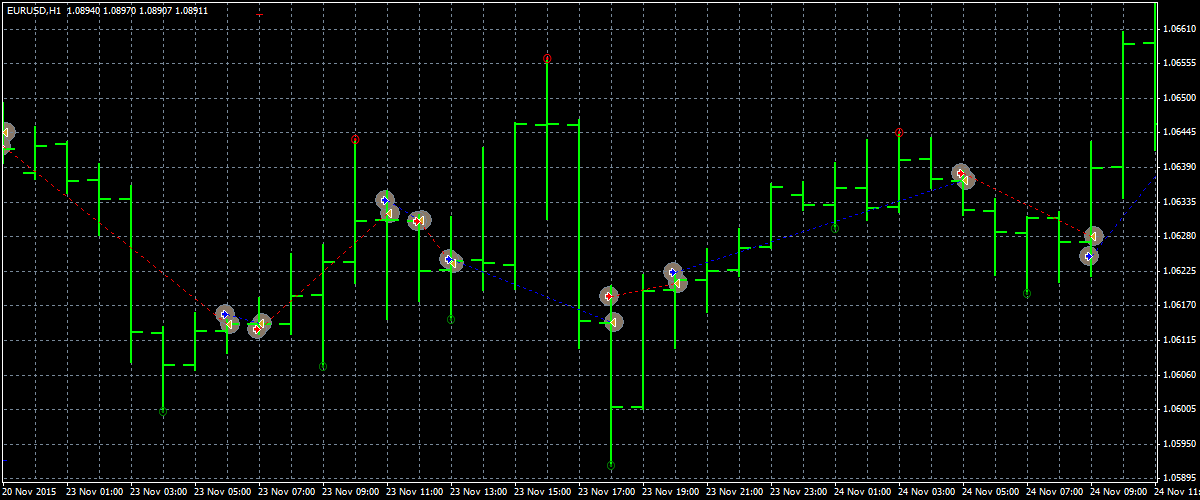
Task: Click the red sell arrow near 23 Nov 17:00
Action: [608, 296]
